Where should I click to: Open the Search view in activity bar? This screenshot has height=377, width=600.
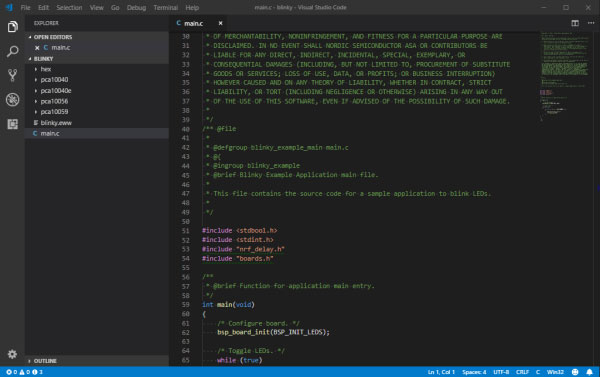(12, 51)
